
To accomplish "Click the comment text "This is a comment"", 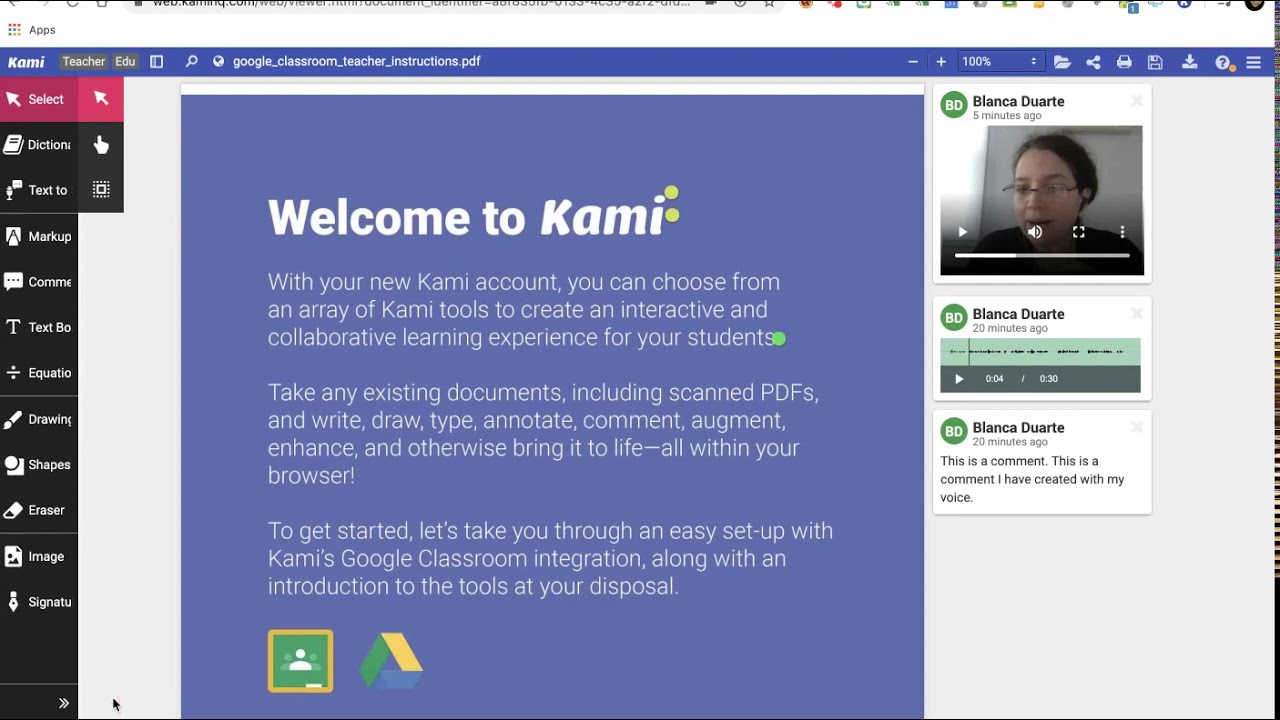I will (x=993, y=461).
